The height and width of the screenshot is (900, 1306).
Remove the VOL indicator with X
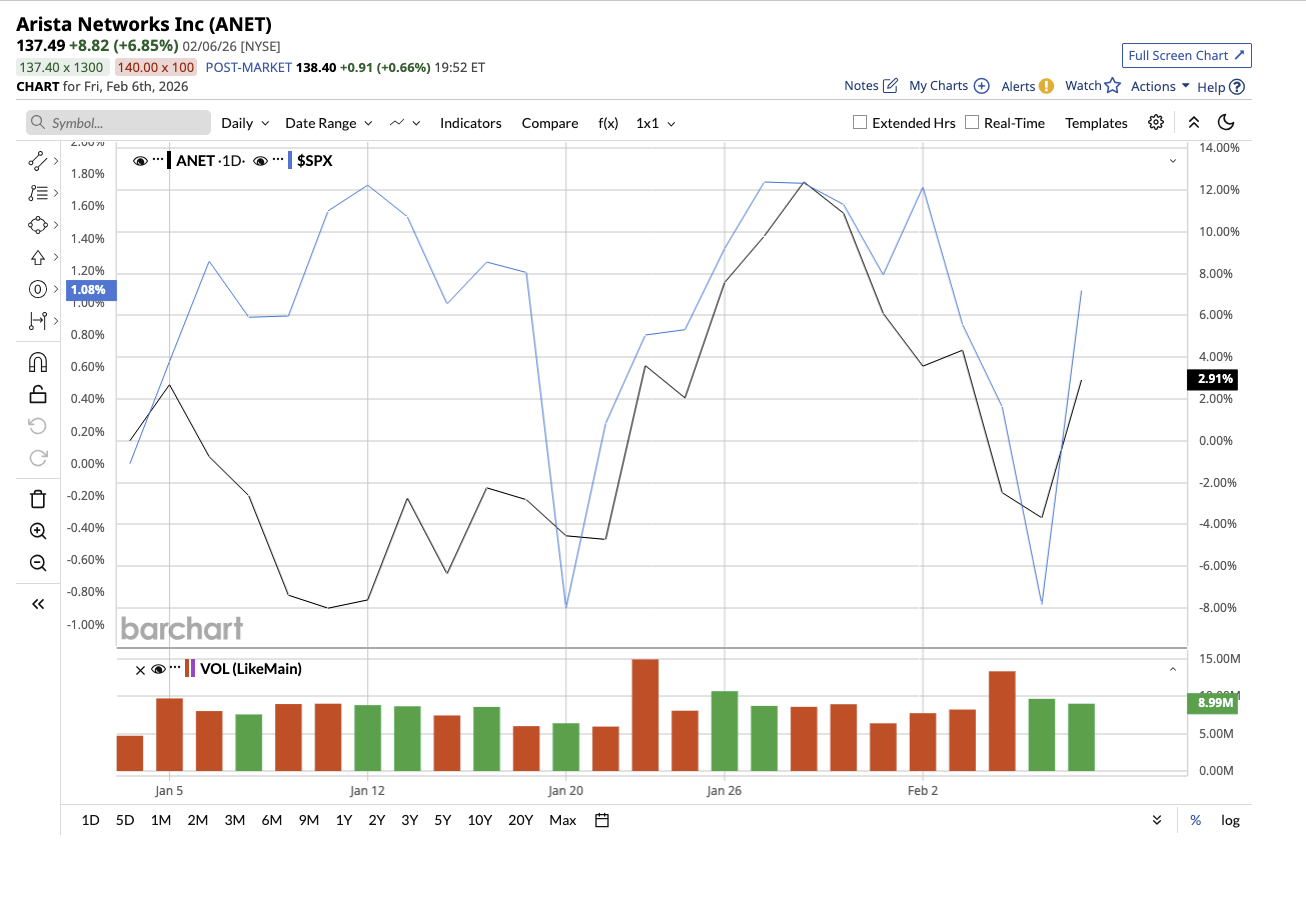tap(140, 669)
